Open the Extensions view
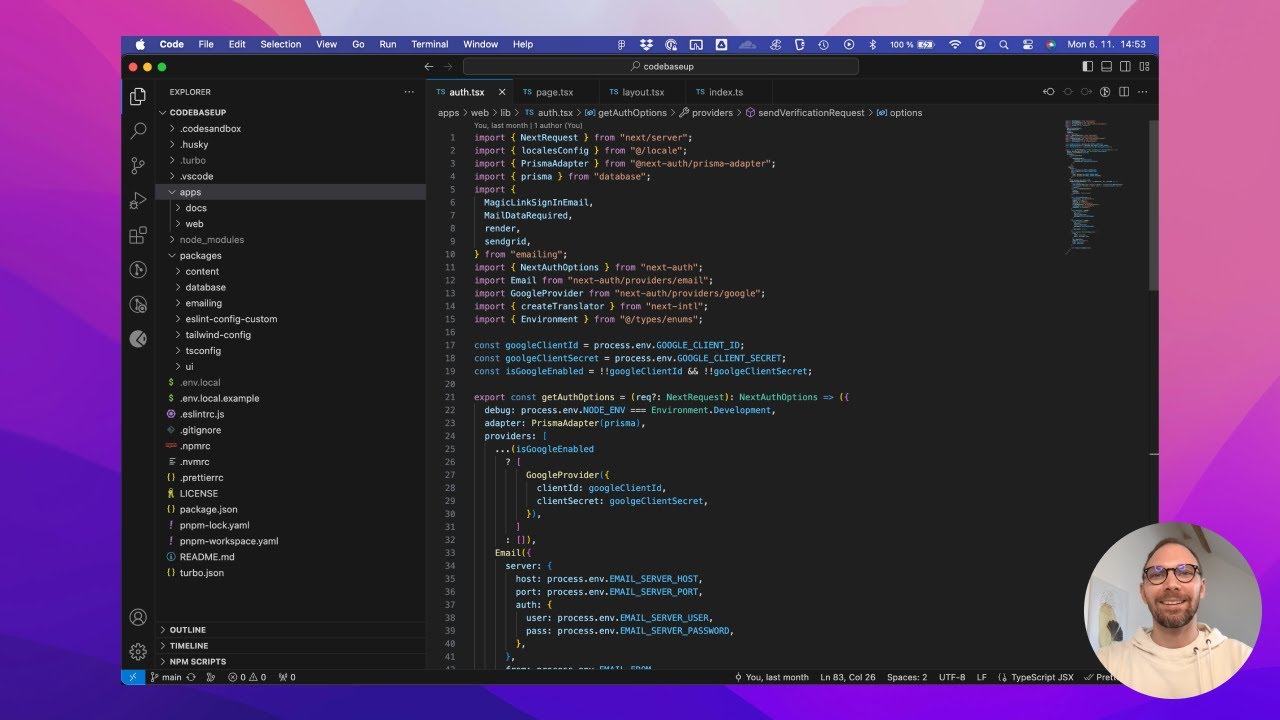 click(x=138, y=236)
